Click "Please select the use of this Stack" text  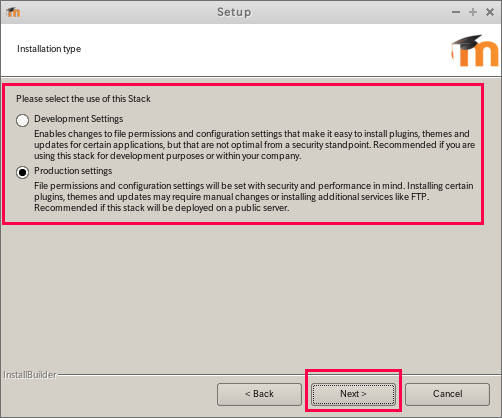[x=83, y=99]
